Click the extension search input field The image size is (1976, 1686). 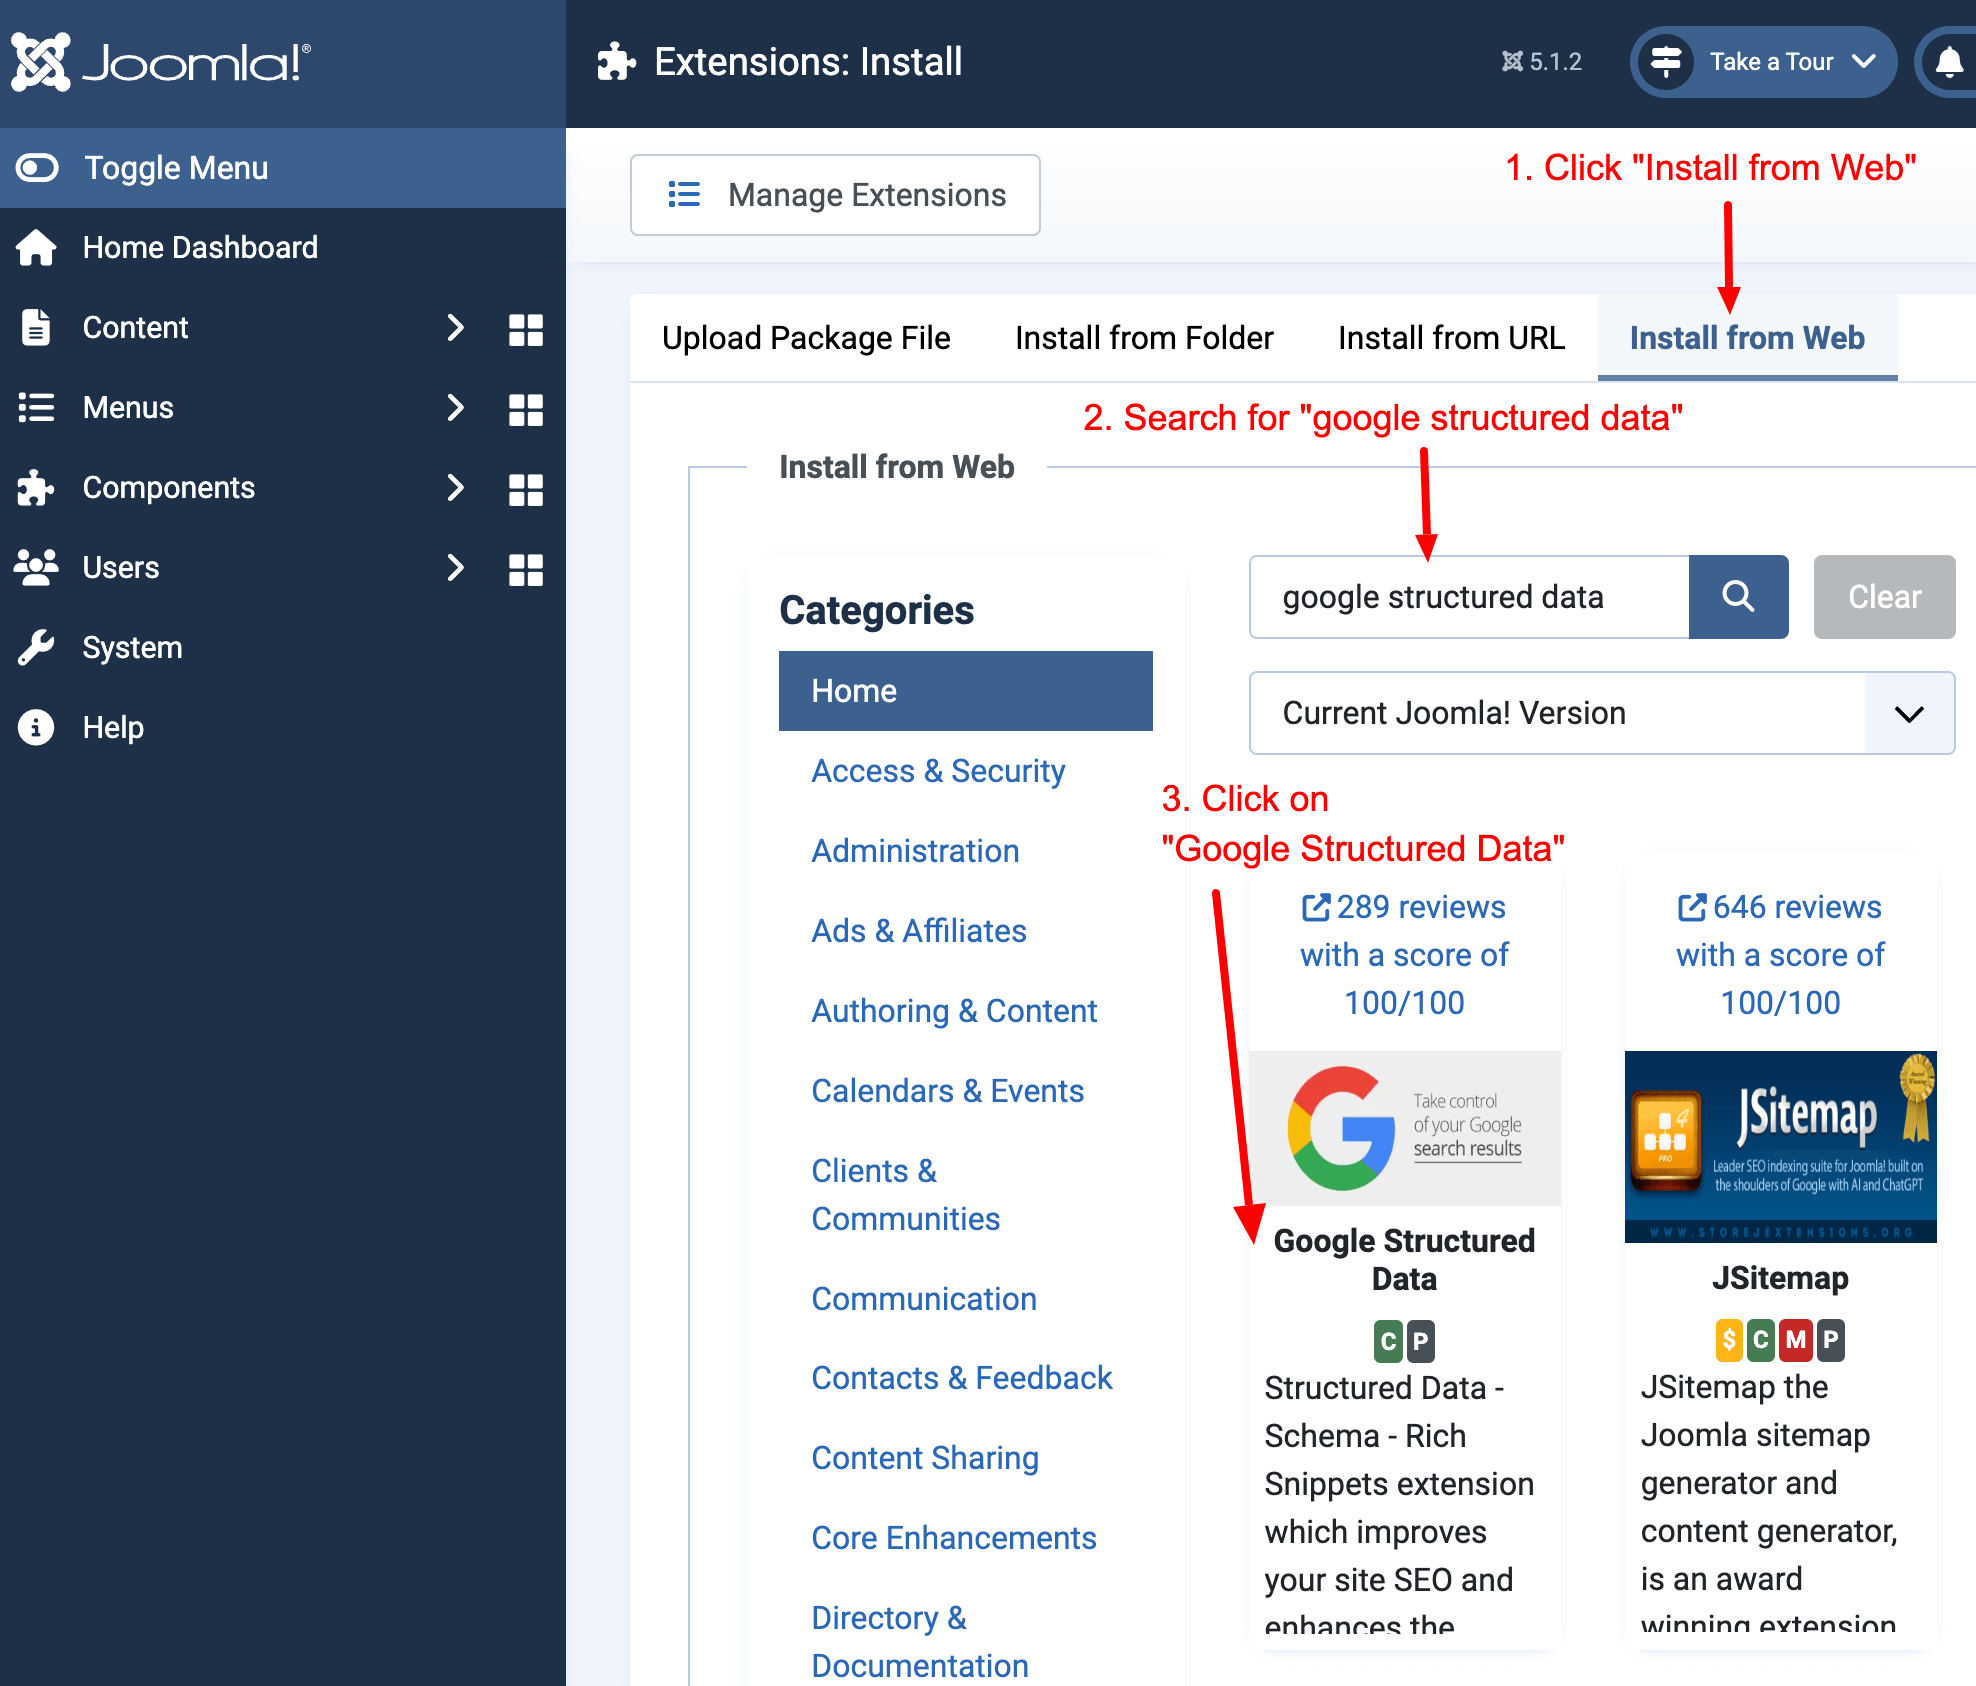click(x=1469, y=597)
